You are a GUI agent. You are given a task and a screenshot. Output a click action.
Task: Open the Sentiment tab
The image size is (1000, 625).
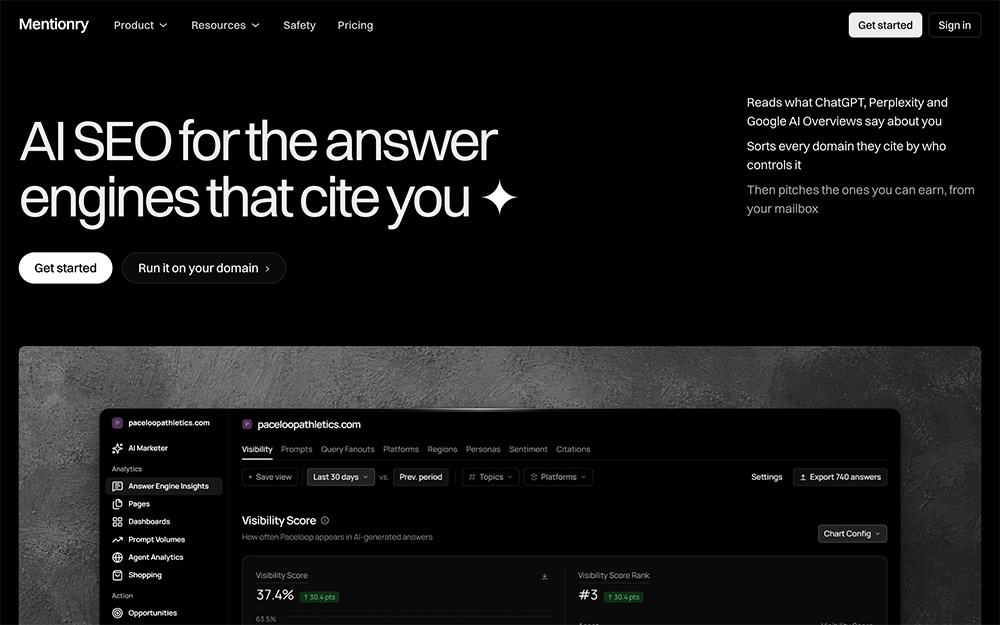pos(528,449)
